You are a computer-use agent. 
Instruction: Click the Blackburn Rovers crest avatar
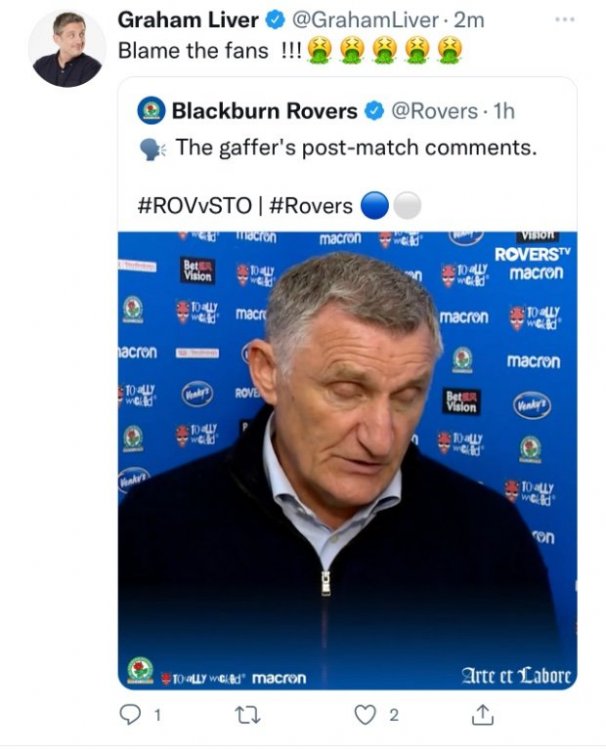click(151, 110)
